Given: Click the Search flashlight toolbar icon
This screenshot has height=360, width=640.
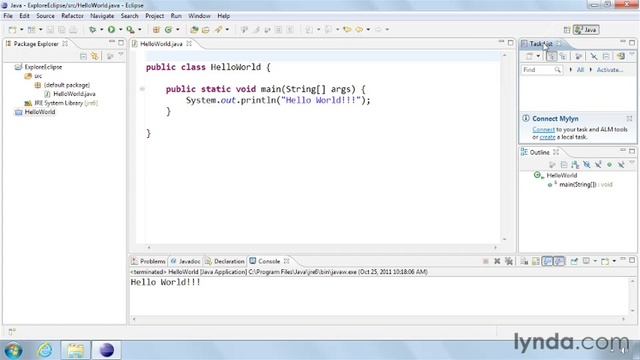Looking at the screenshot, I should [219, 29].
